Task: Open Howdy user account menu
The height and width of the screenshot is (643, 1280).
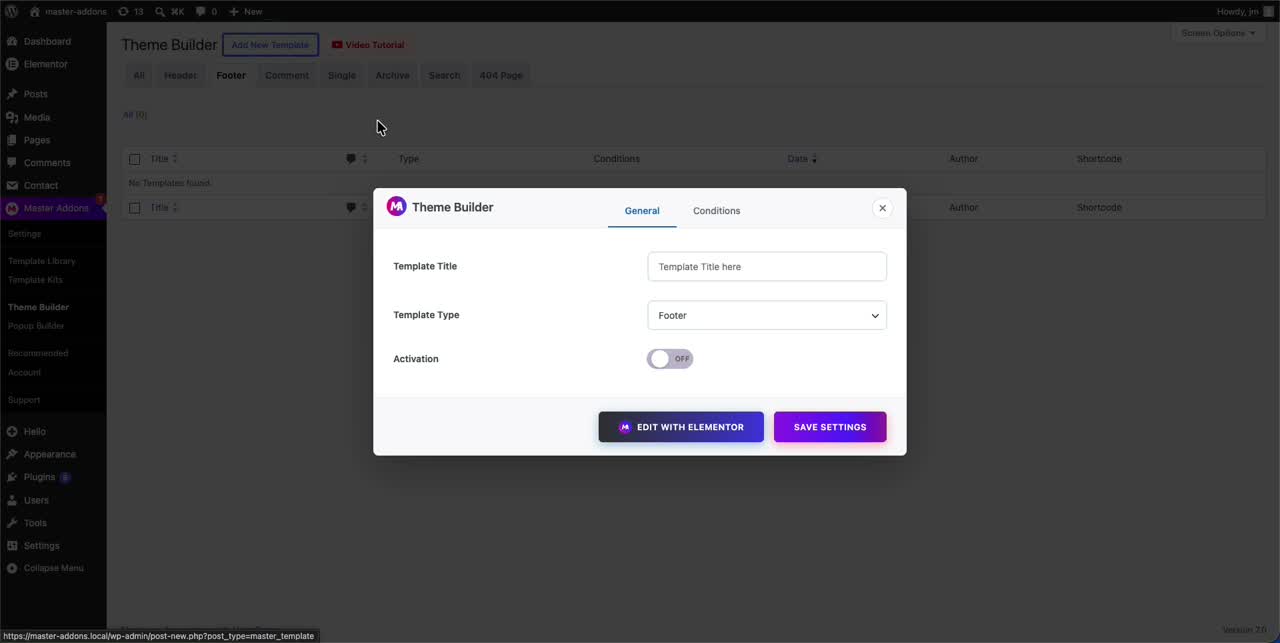Action: pos(1243,11)
